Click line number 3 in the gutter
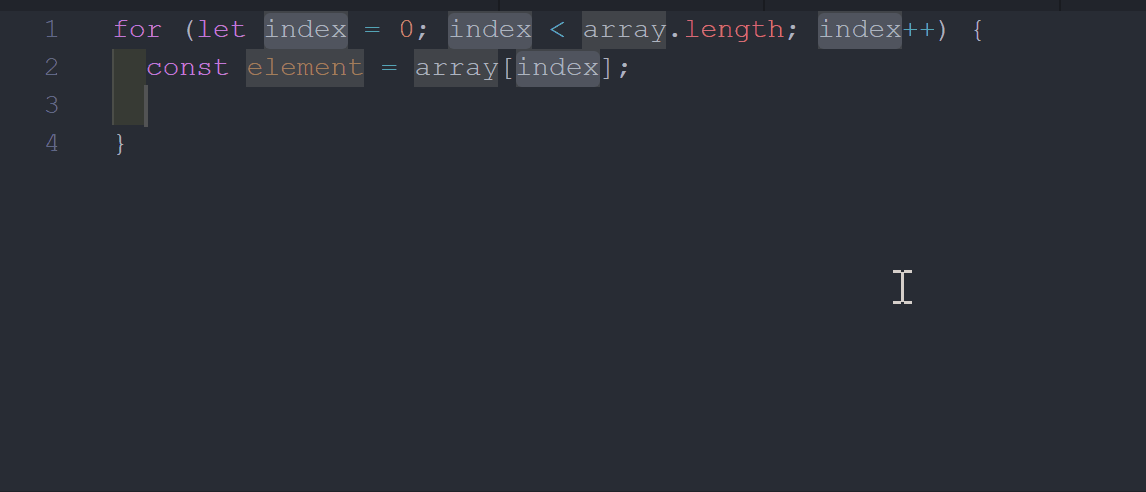 click(51, 106)
